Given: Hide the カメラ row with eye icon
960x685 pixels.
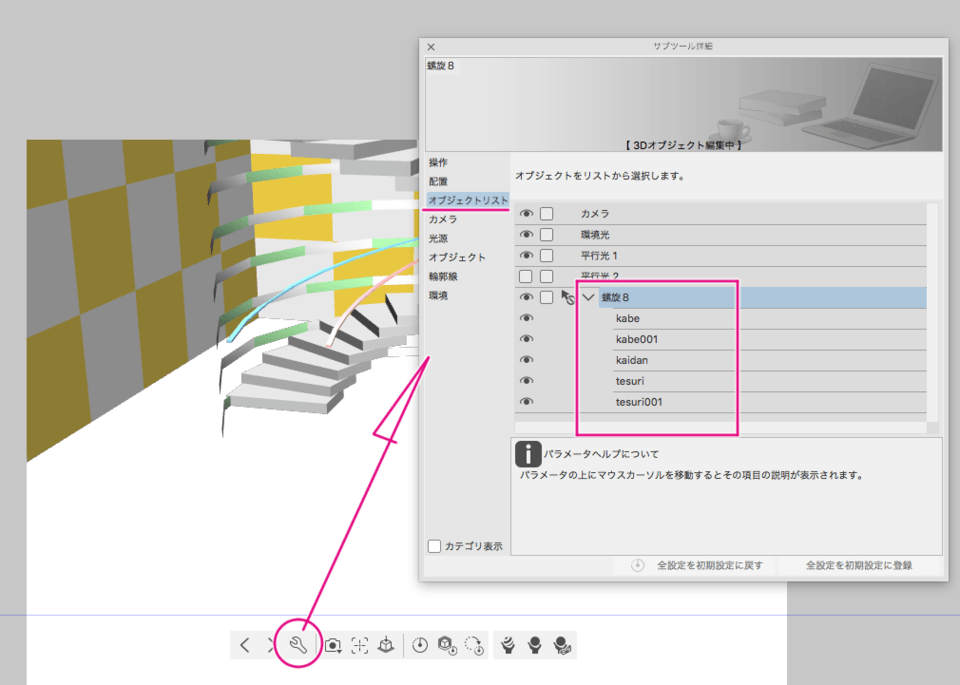Looking at the screenshot, I should coord(526,214).
